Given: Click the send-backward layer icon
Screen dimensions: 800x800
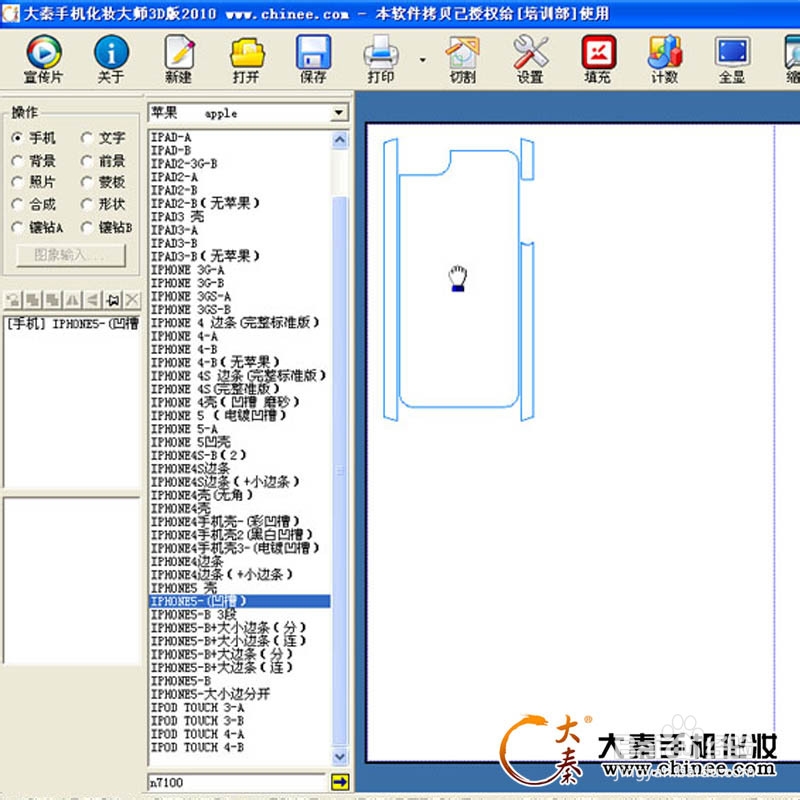Looking at the screenshot, I should (53, 300).
